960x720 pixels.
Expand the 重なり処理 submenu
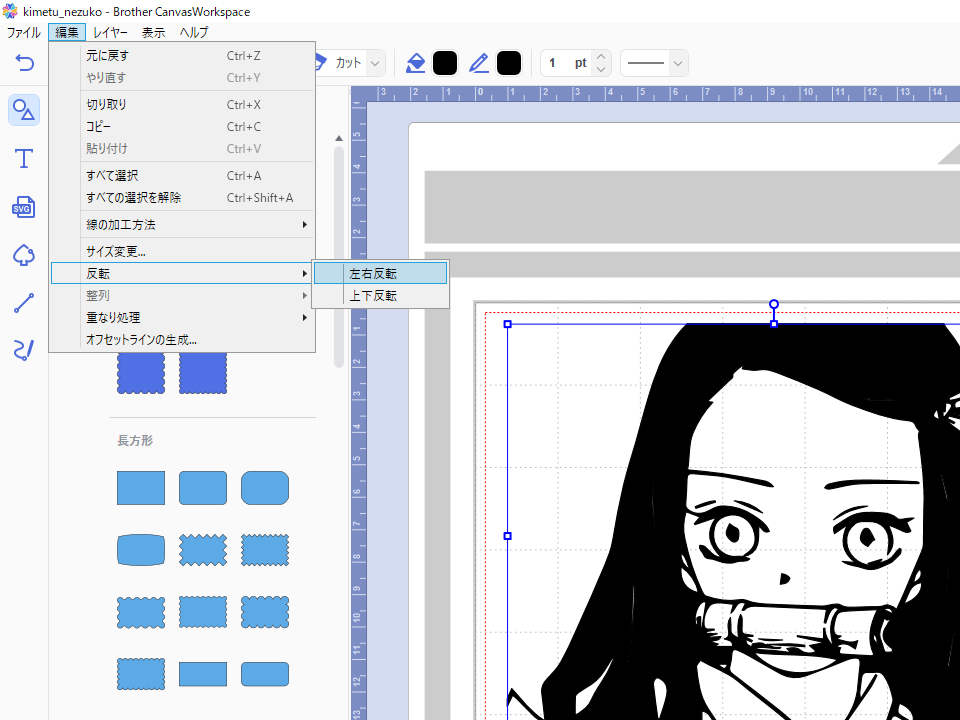182,318
